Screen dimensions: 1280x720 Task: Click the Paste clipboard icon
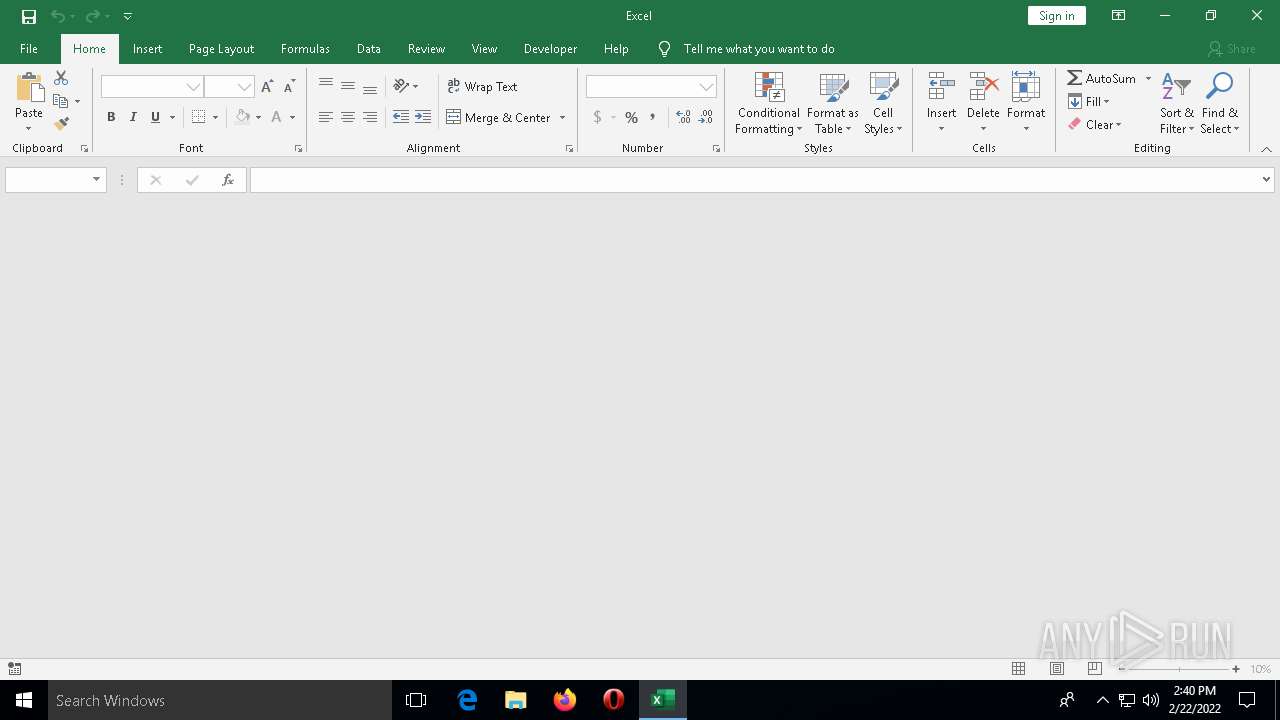pyautogui.click(x=29, y=88)
